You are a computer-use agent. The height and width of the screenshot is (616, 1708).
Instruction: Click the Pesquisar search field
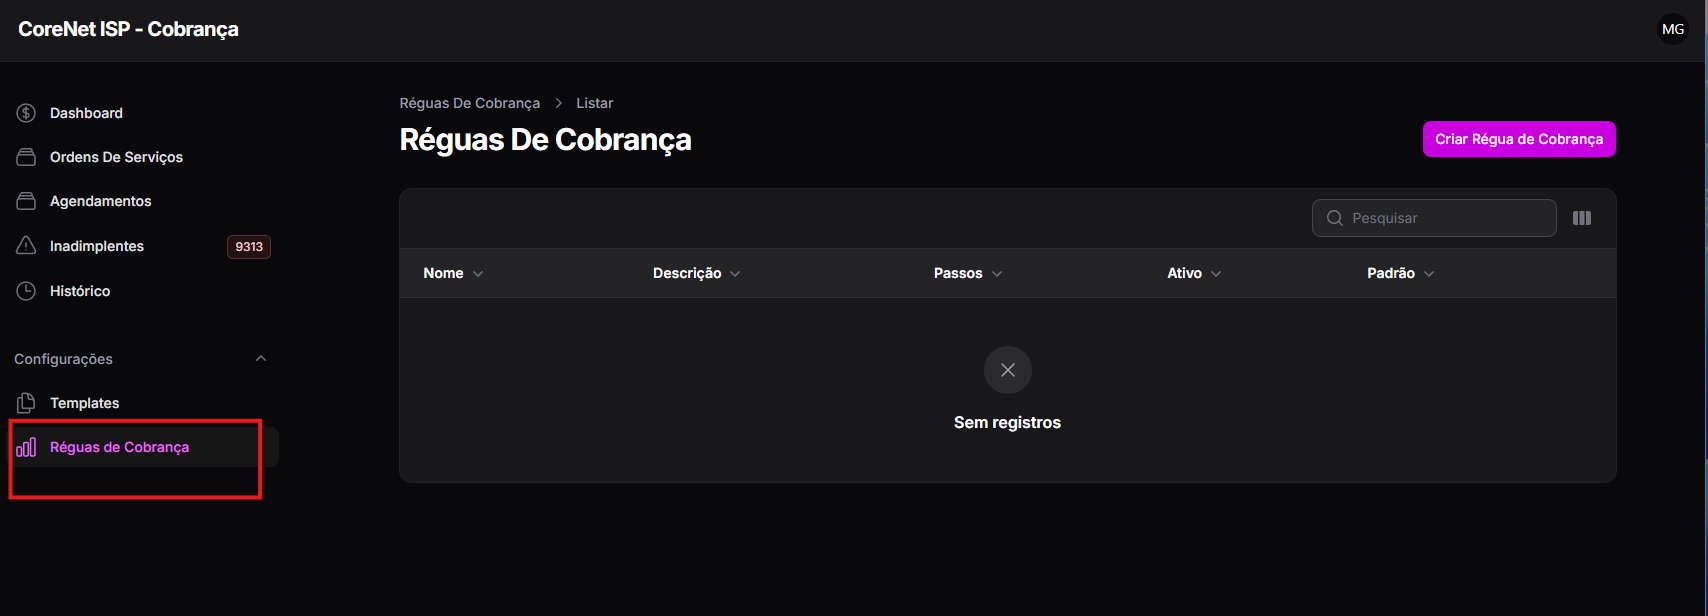[1434, 218]
